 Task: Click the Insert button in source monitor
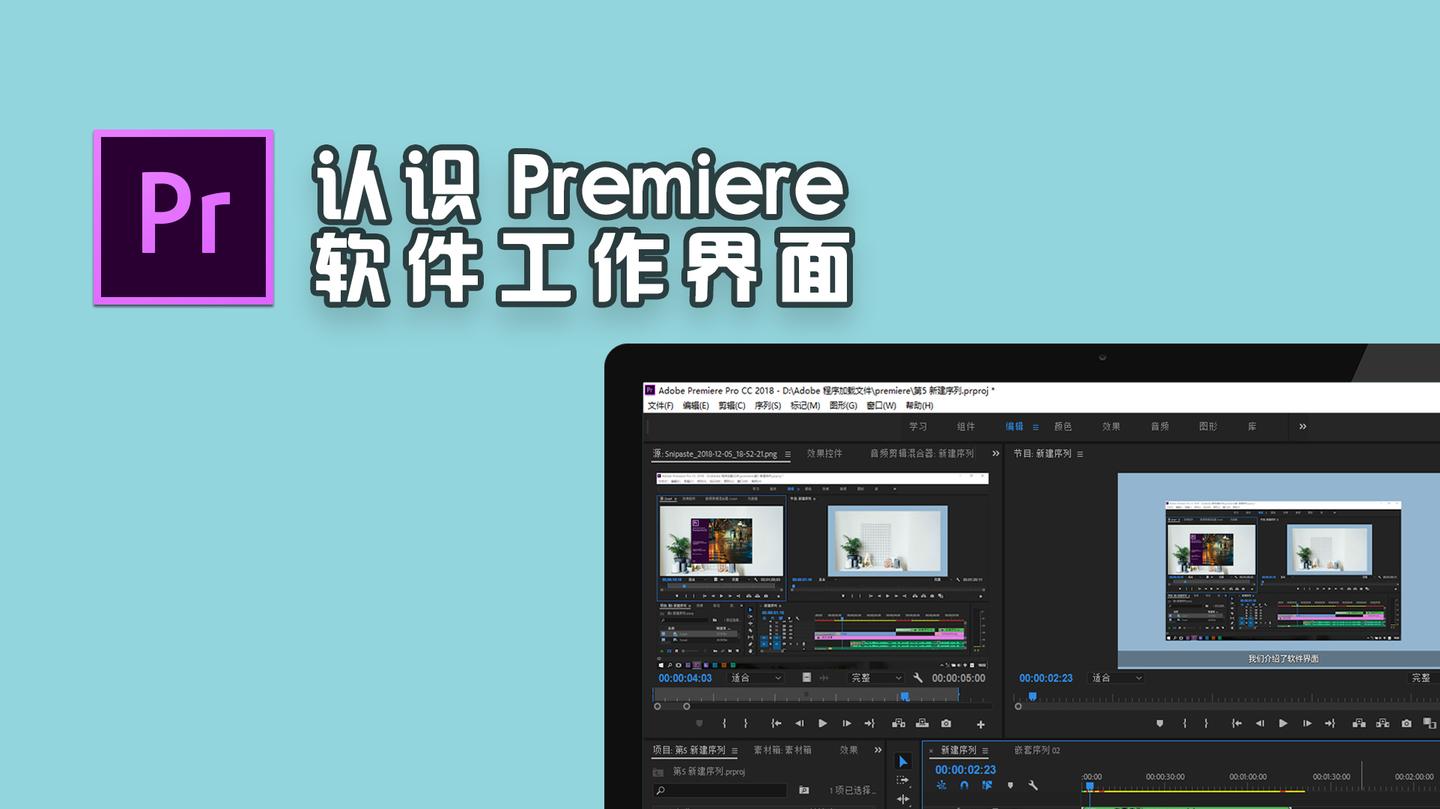tap(898, 723)
